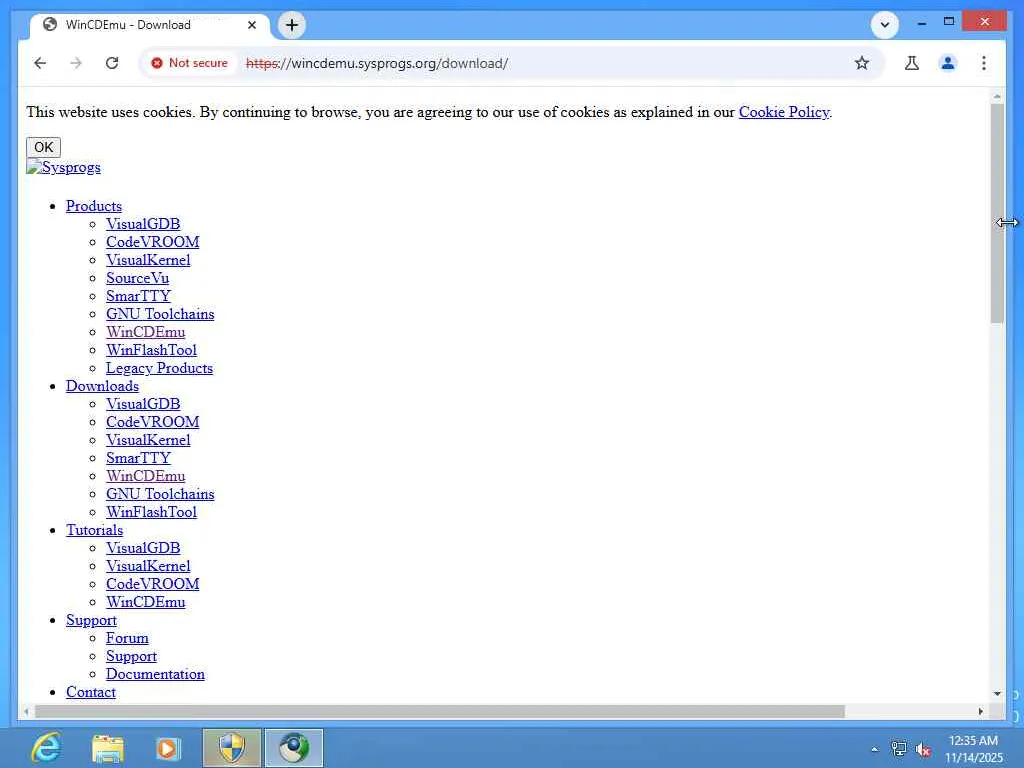Viewport: 1024px width, 768px height.
Task: Open GNU Toolchains under Products
Action: pyautogui.click(x=160, y=314)
